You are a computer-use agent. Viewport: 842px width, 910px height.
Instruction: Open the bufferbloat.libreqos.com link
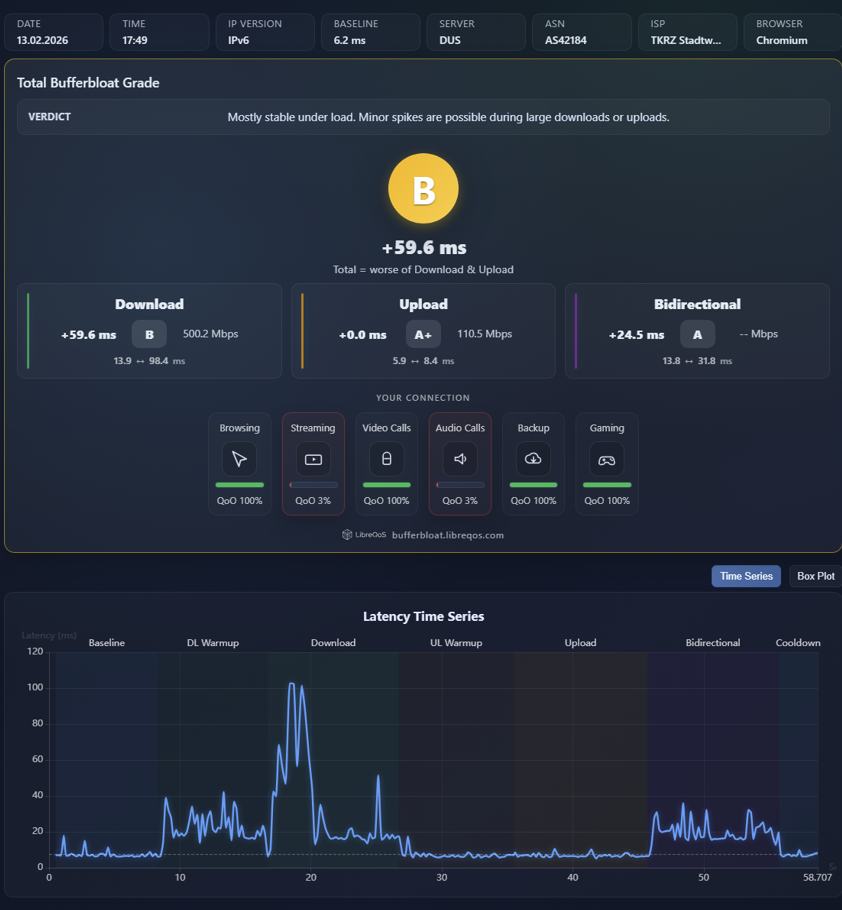coord(447,535)
